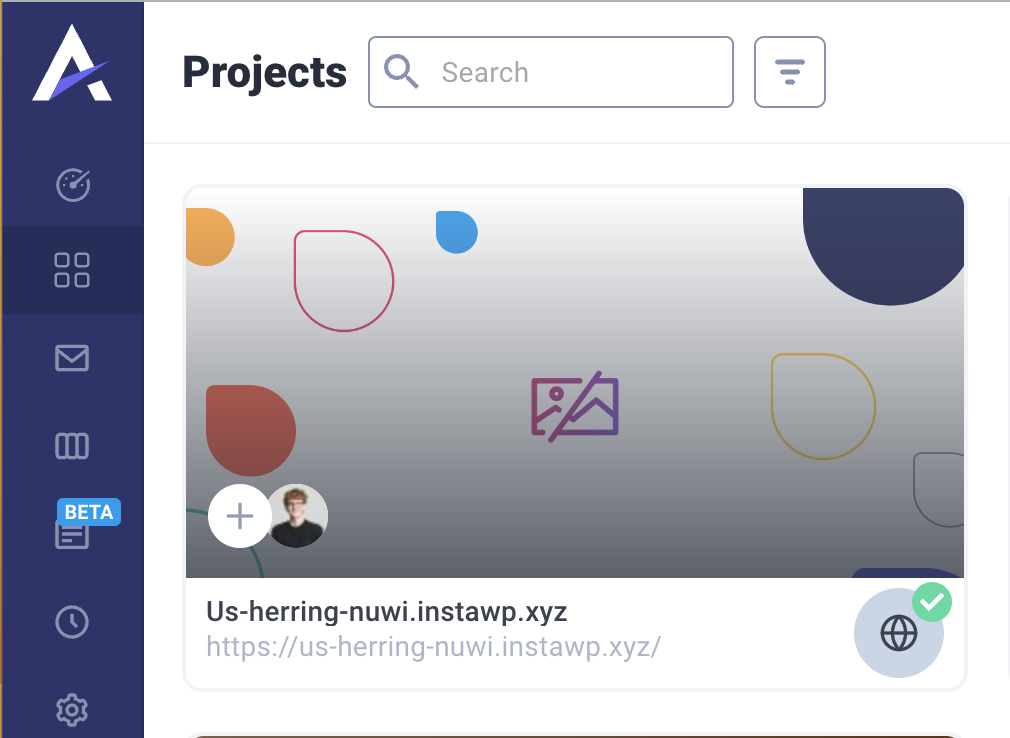
Task: Open the clock time tracking icon
Action: tap(72, 622)
